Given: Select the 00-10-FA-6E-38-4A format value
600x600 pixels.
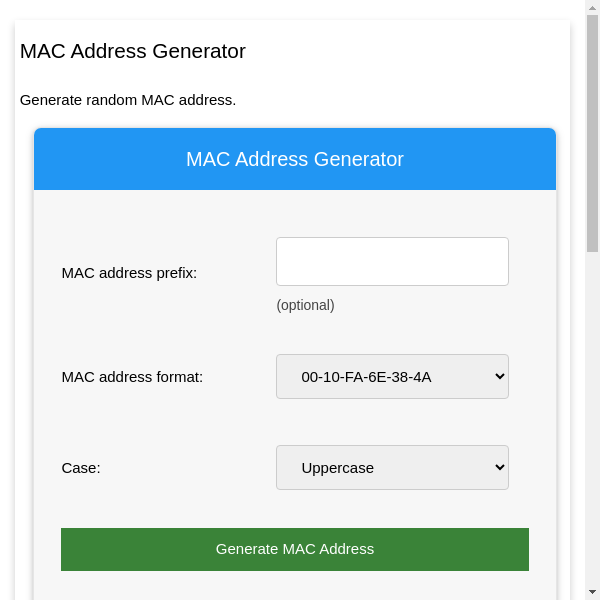Looking at the screenshot, I should click(366, 377).
